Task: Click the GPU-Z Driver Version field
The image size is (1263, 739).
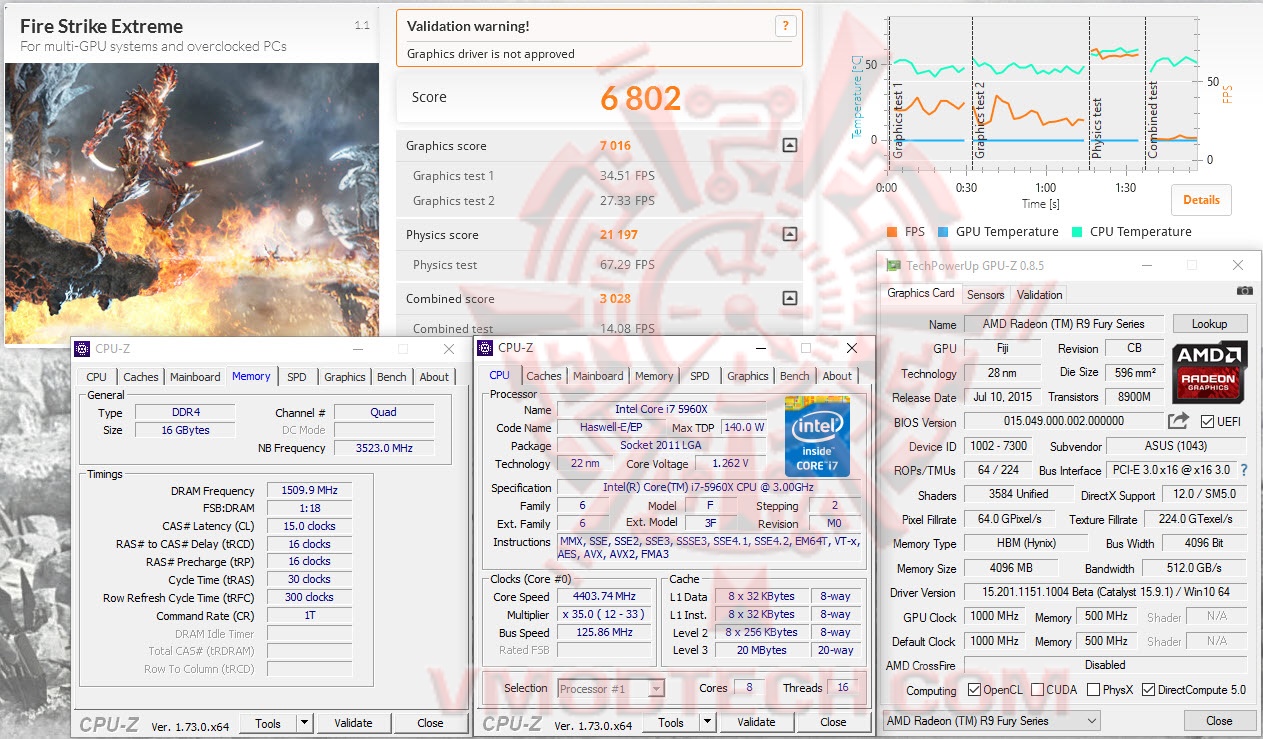Action: pos(1106,592)
